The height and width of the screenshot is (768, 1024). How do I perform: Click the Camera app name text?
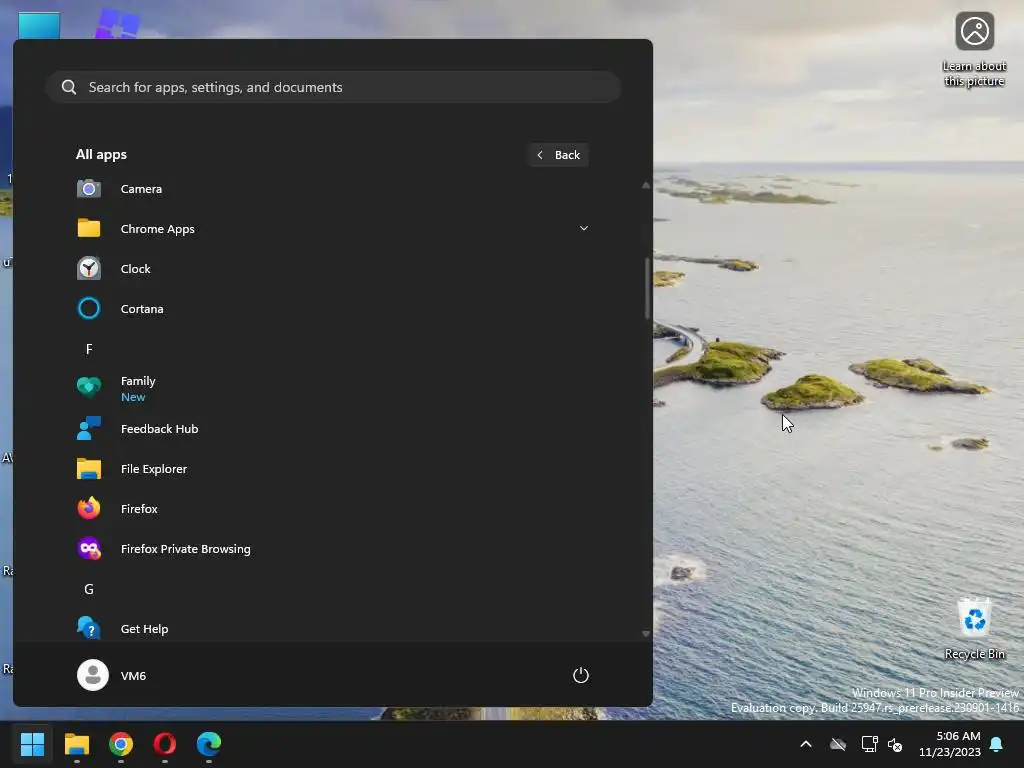[141, 189]
